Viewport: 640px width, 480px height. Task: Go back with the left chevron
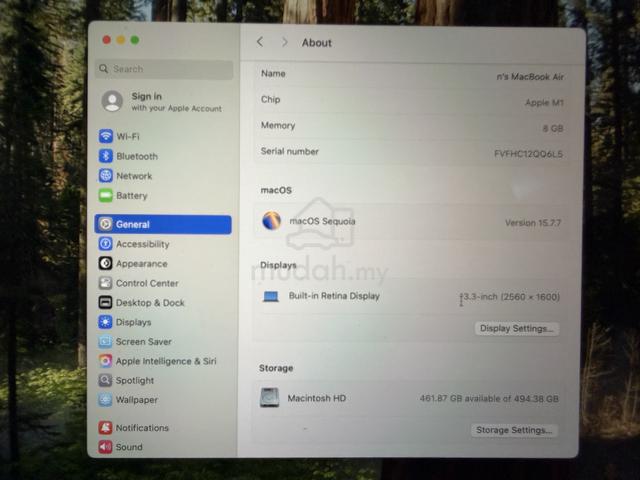[x=260, y=42]
